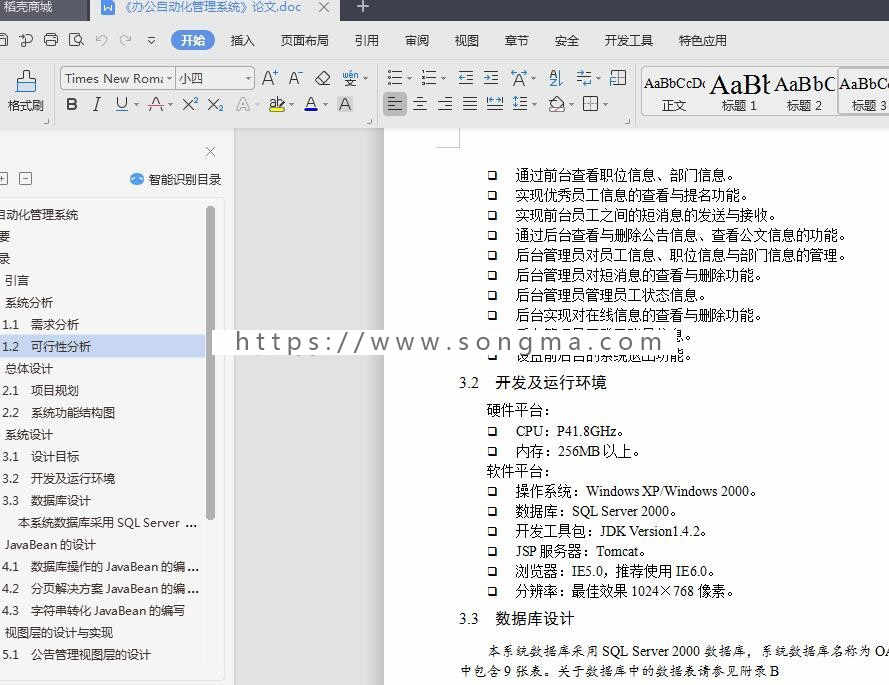The width and height of the screenshot is (889, 685).
Task: Decrease paragraph indent
Action: pyautogui.click(x=466, y=77)
